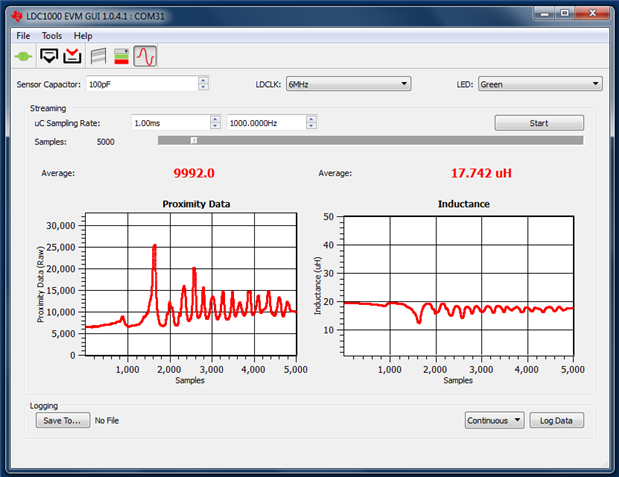Image resolution: width=619 pixels, height=477 pixels.
Task: Open the Help menu
Action: (x=83, y=36)
